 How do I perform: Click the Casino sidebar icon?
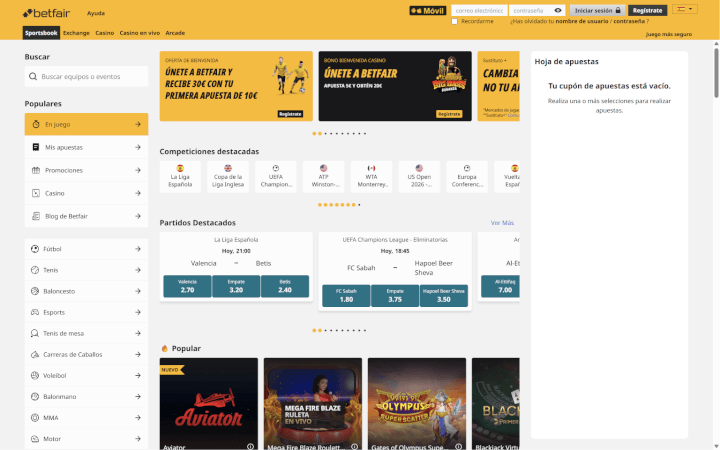click(x=36, y=193)
